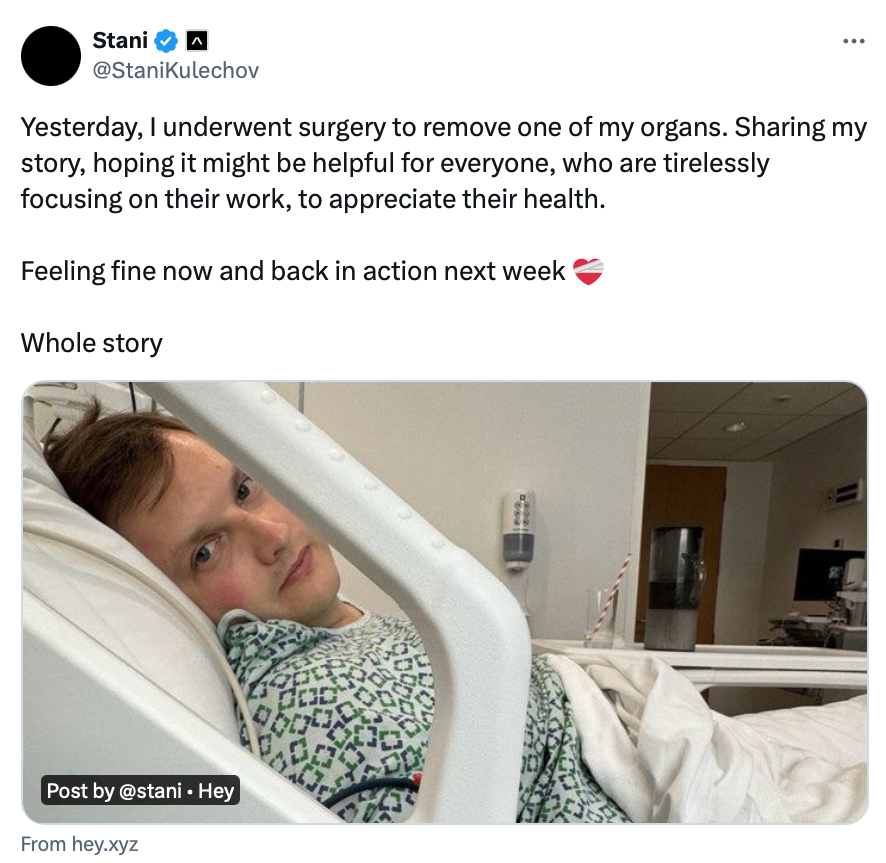This screenshot has height=863, width=886.
Task: Open the hospital photo link card
Action: pyautogui.click(x=445, y=602)
